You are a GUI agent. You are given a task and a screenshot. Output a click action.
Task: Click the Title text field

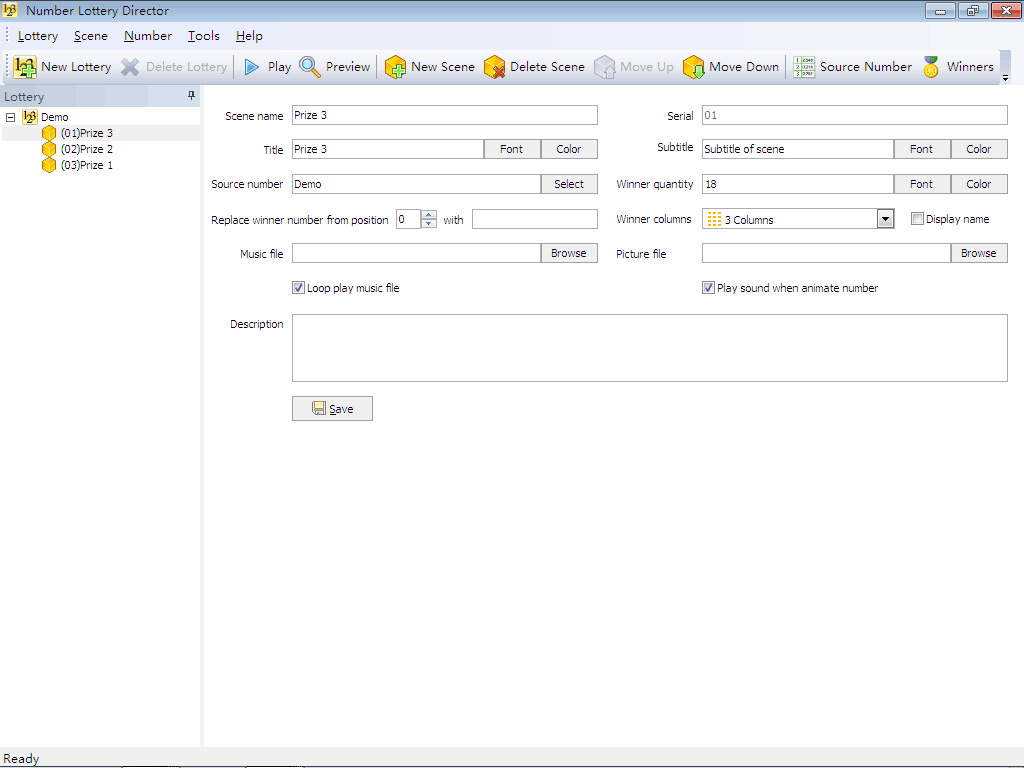point(388,149)
